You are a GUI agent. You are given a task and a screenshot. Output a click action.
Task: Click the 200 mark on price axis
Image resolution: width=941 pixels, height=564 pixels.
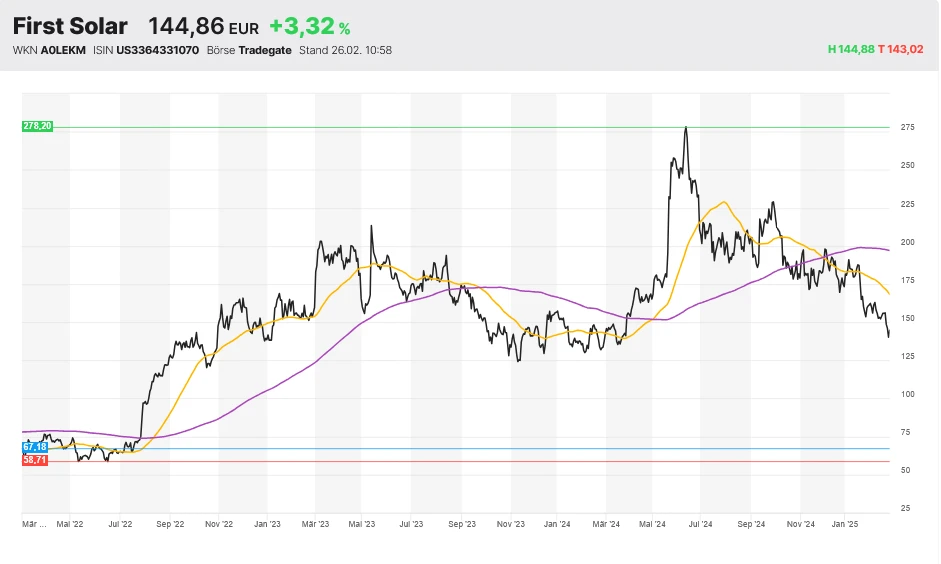(x=909, y=242)
